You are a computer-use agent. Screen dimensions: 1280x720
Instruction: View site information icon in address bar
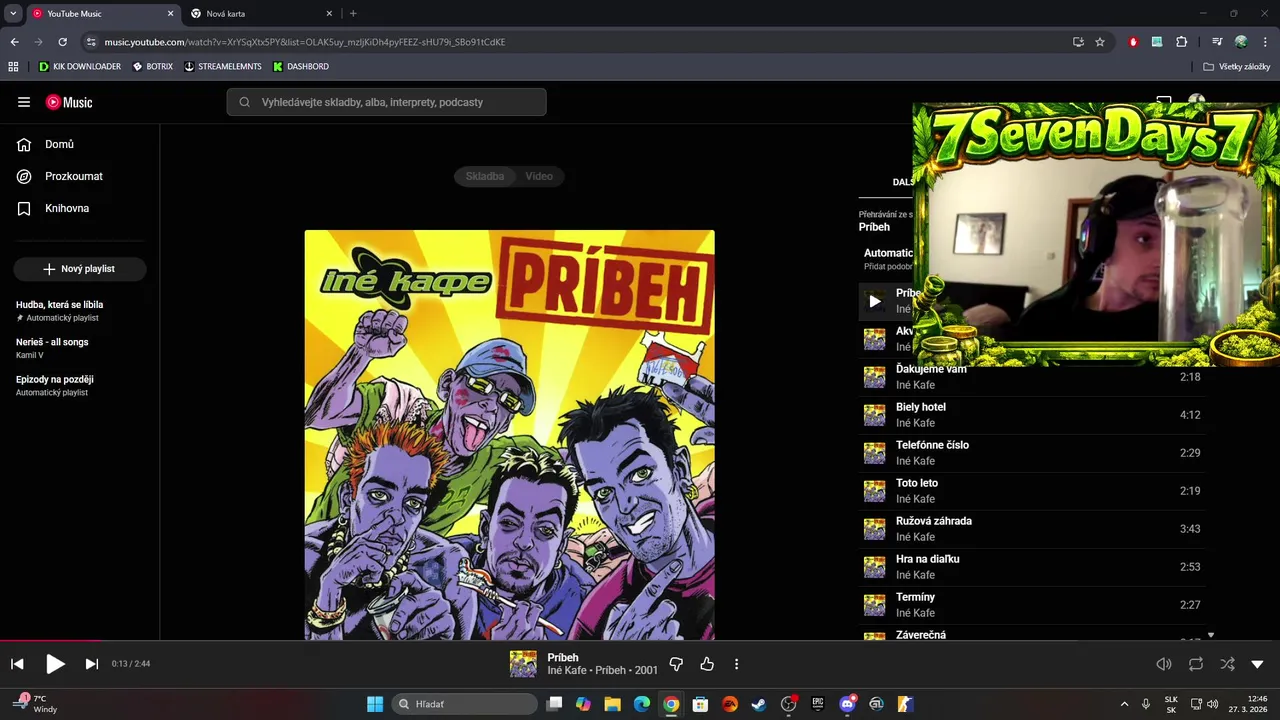pyautogui.click(x=91, y=42)
